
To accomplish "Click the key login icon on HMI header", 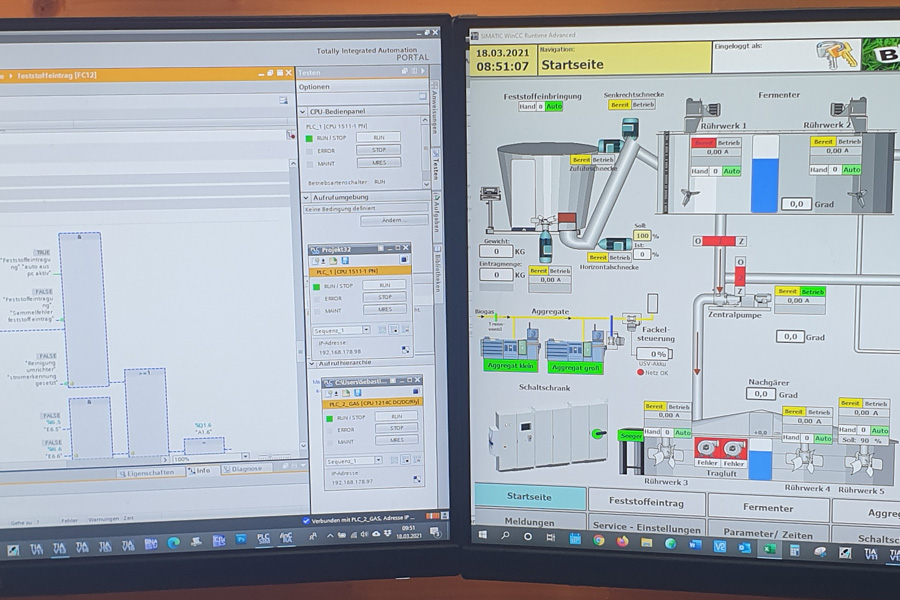I will point(837,56).
